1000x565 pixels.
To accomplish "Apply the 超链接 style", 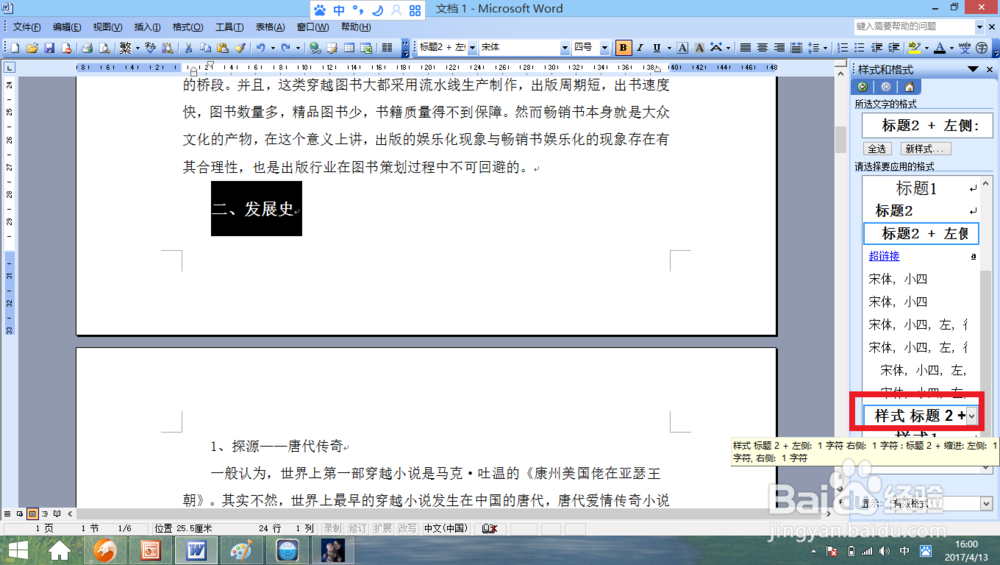I will coord(921,256).
